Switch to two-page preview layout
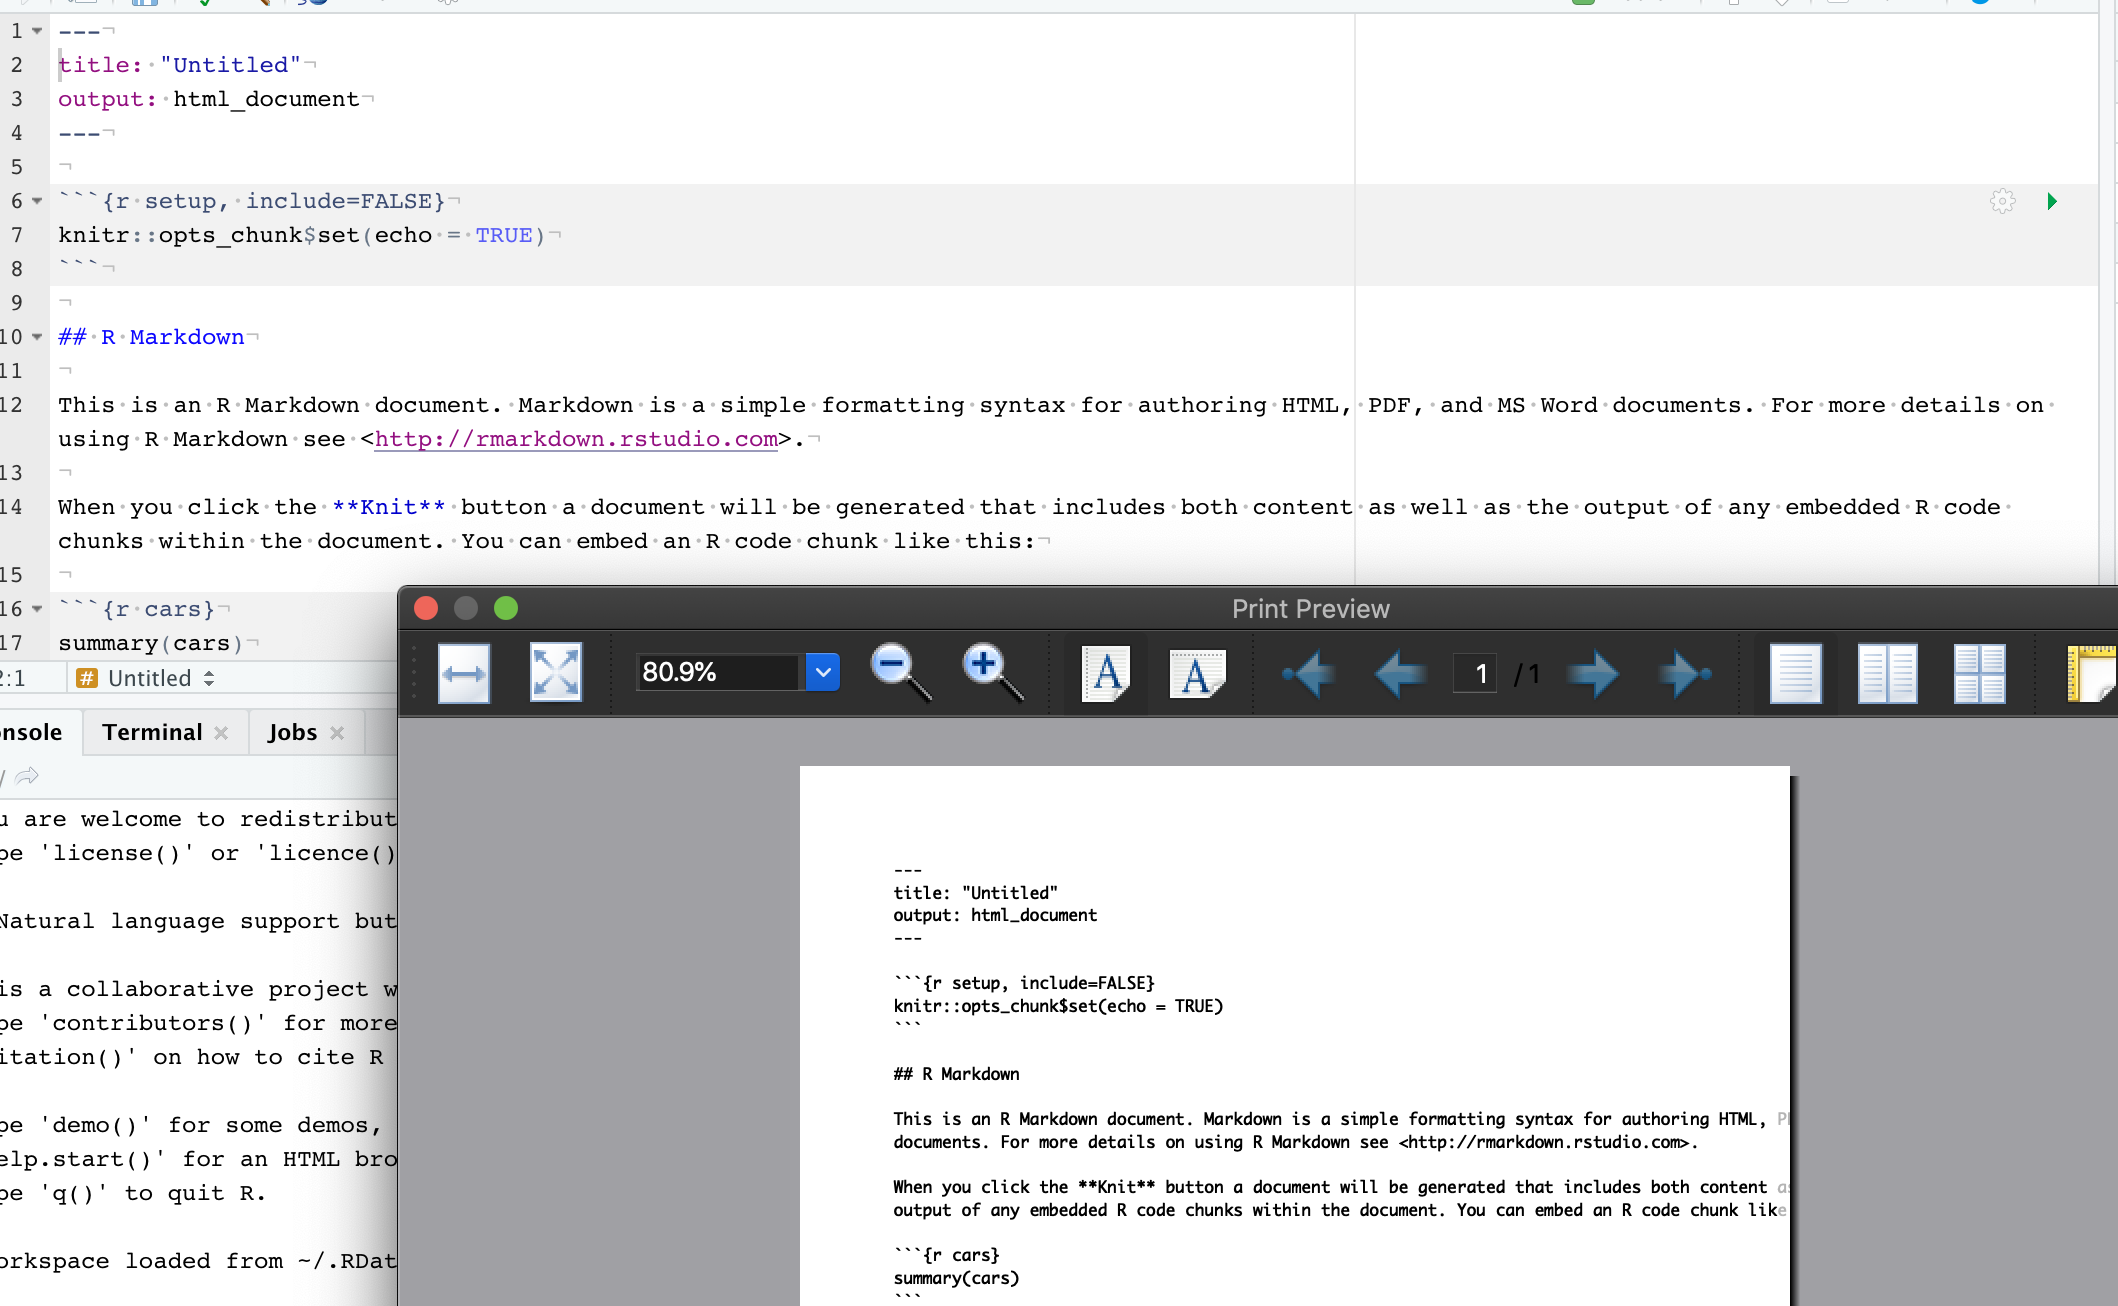 point(1886,673)
